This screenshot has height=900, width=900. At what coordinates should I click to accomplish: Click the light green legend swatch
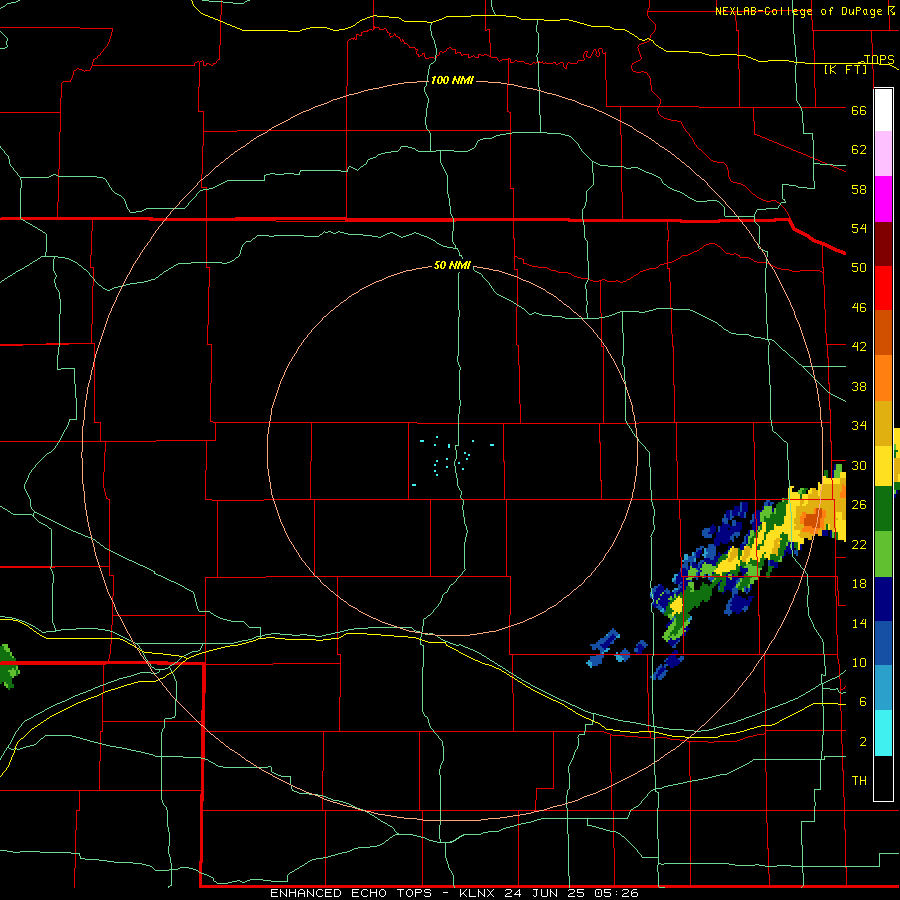883,554
